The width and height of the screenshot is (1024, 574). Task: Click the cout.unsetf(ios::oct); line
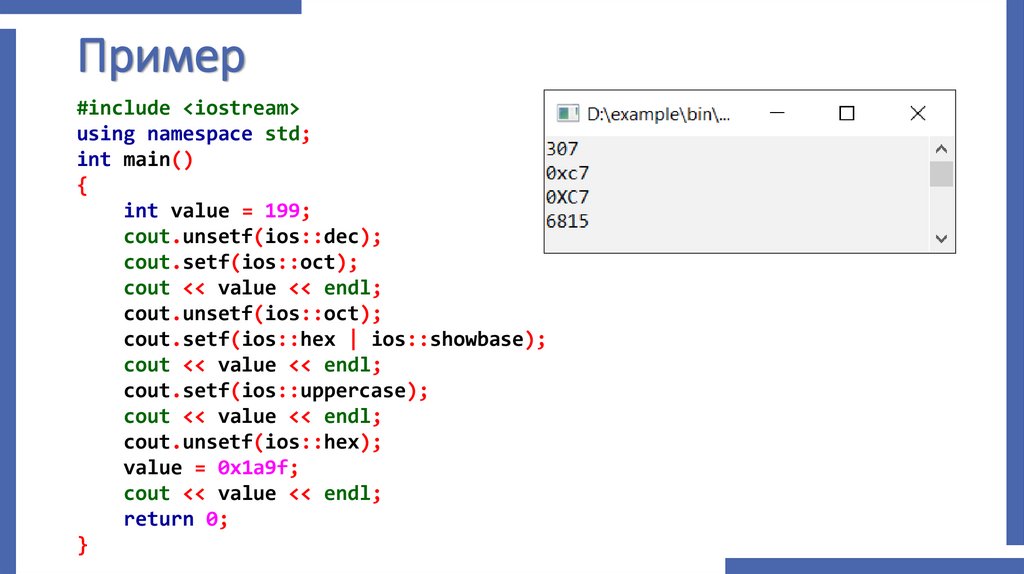[252, 314]
